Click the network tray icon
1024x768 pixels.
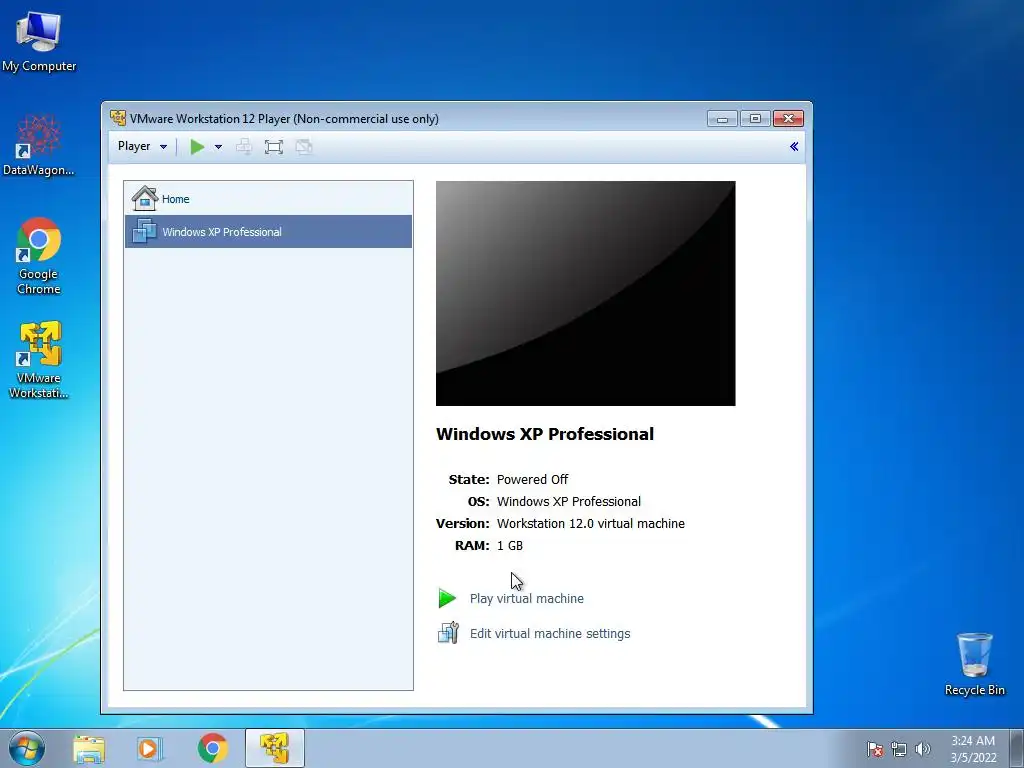click(899, 749)
